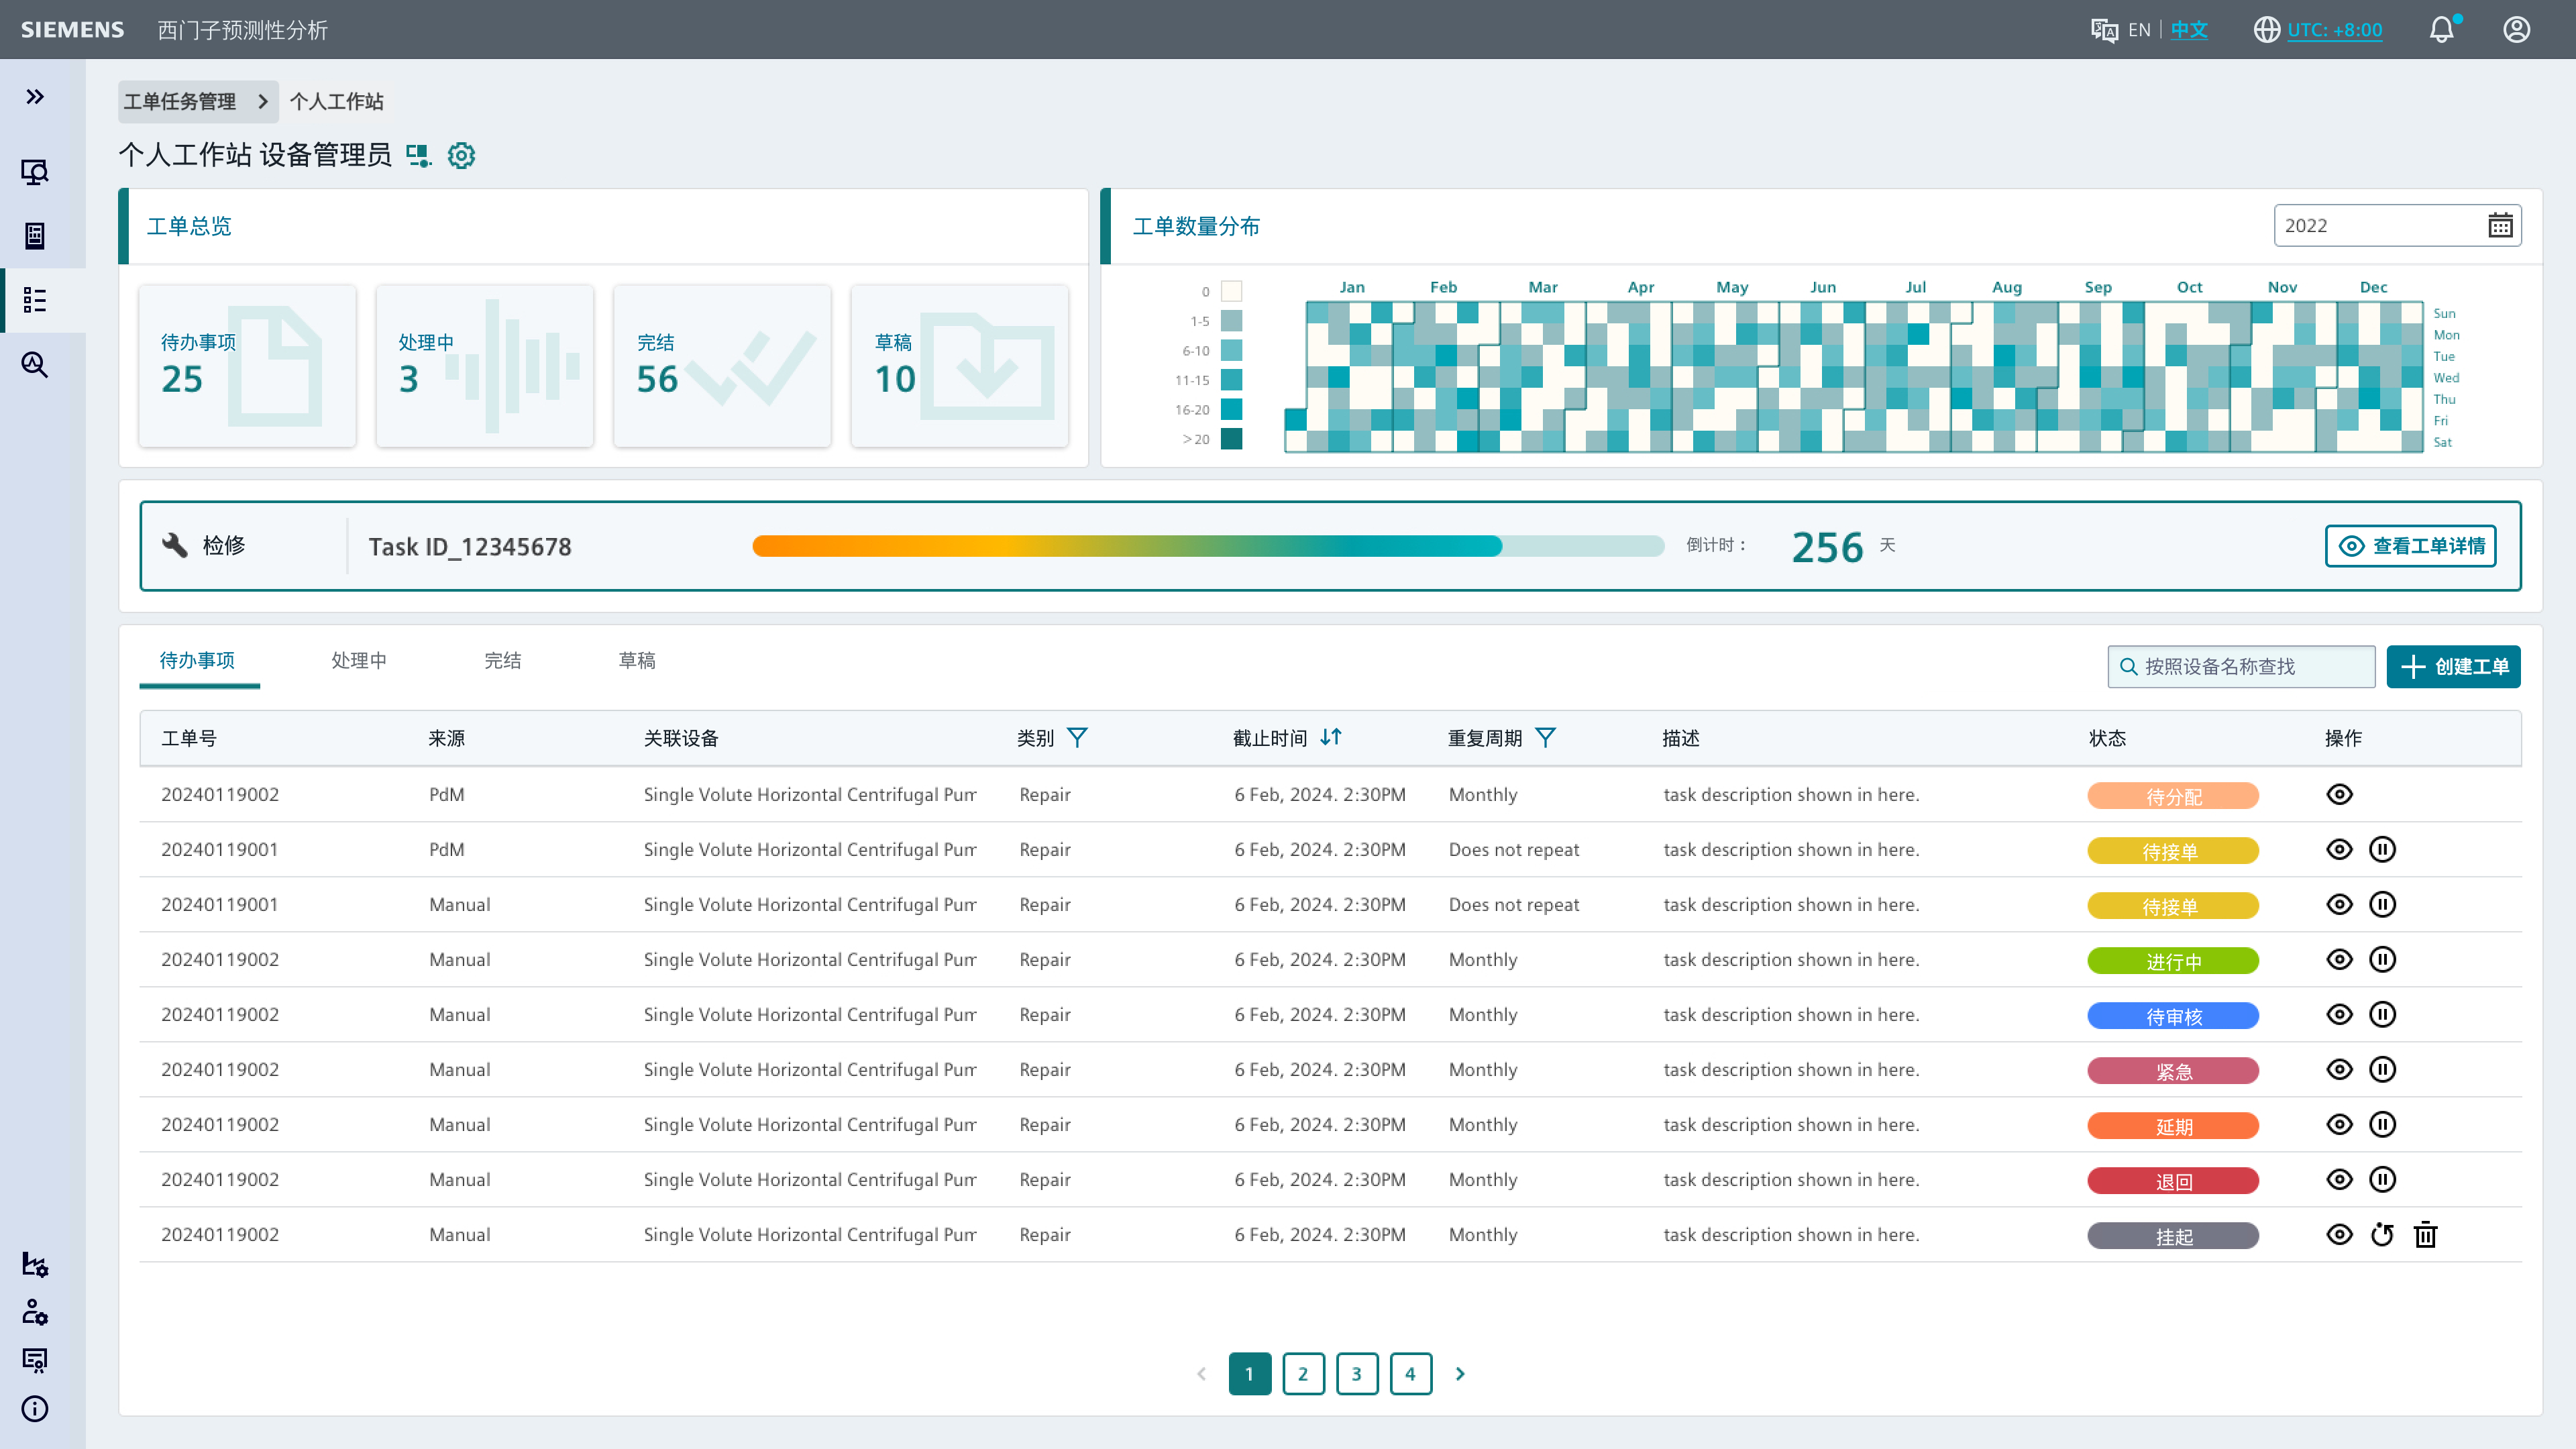The image size is (2576, 1449).
Task: Click the calendar icon in year field
Action: click(2500, 225)
